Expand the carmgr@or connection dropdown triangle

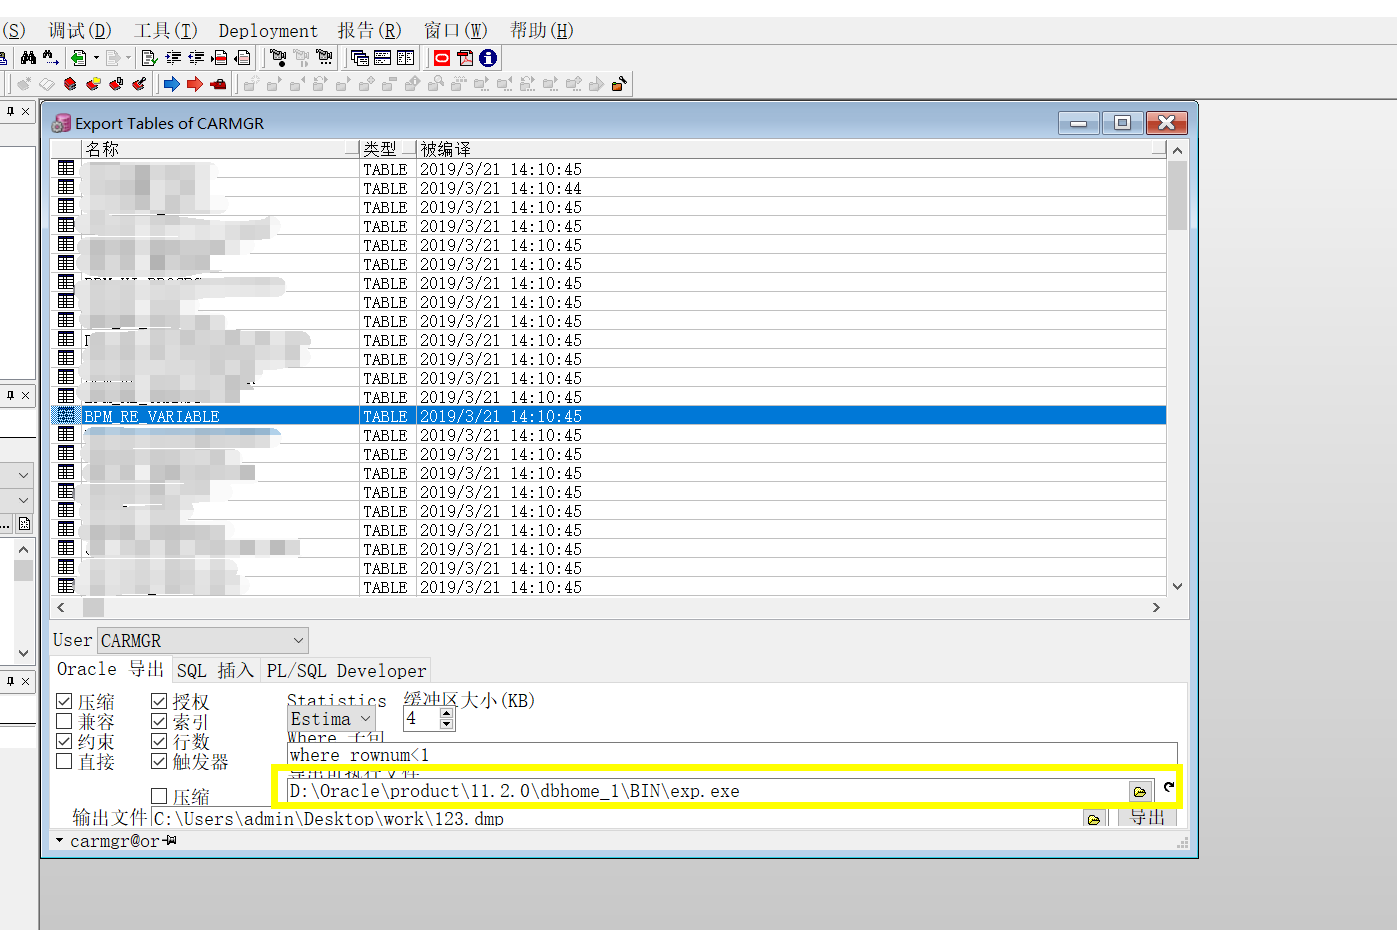click(x=59, y=840)
